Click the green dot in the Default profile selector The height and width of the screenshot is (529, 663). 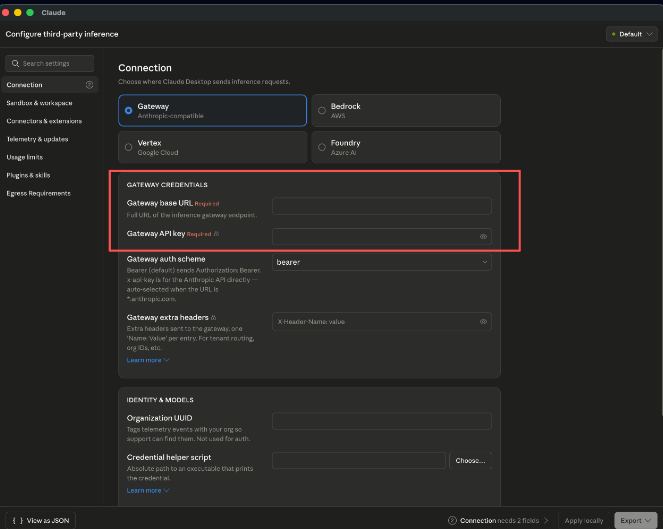pos(614,34)
